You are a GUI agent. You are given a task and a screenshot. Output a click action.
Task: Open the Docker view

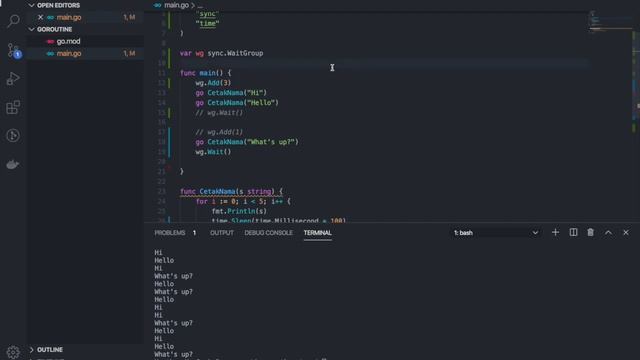click(13, 164)
